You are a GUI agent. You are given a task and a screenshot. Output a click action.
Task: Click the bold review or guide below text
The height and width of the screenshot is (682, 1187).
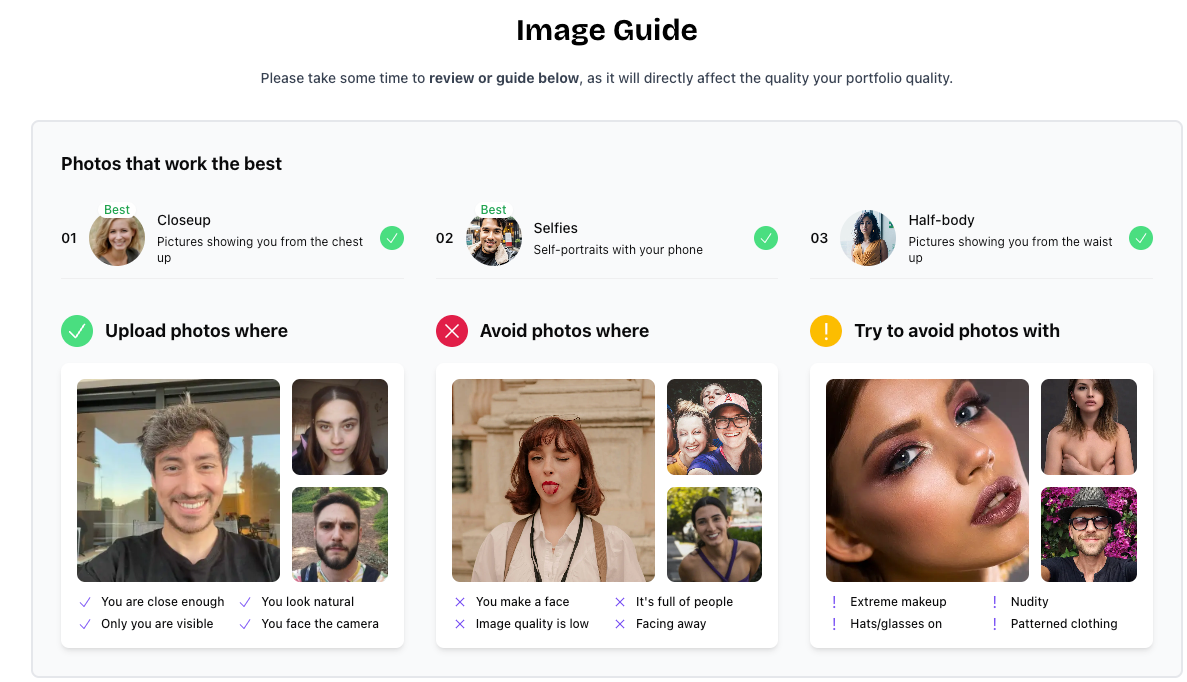(504, 78)
